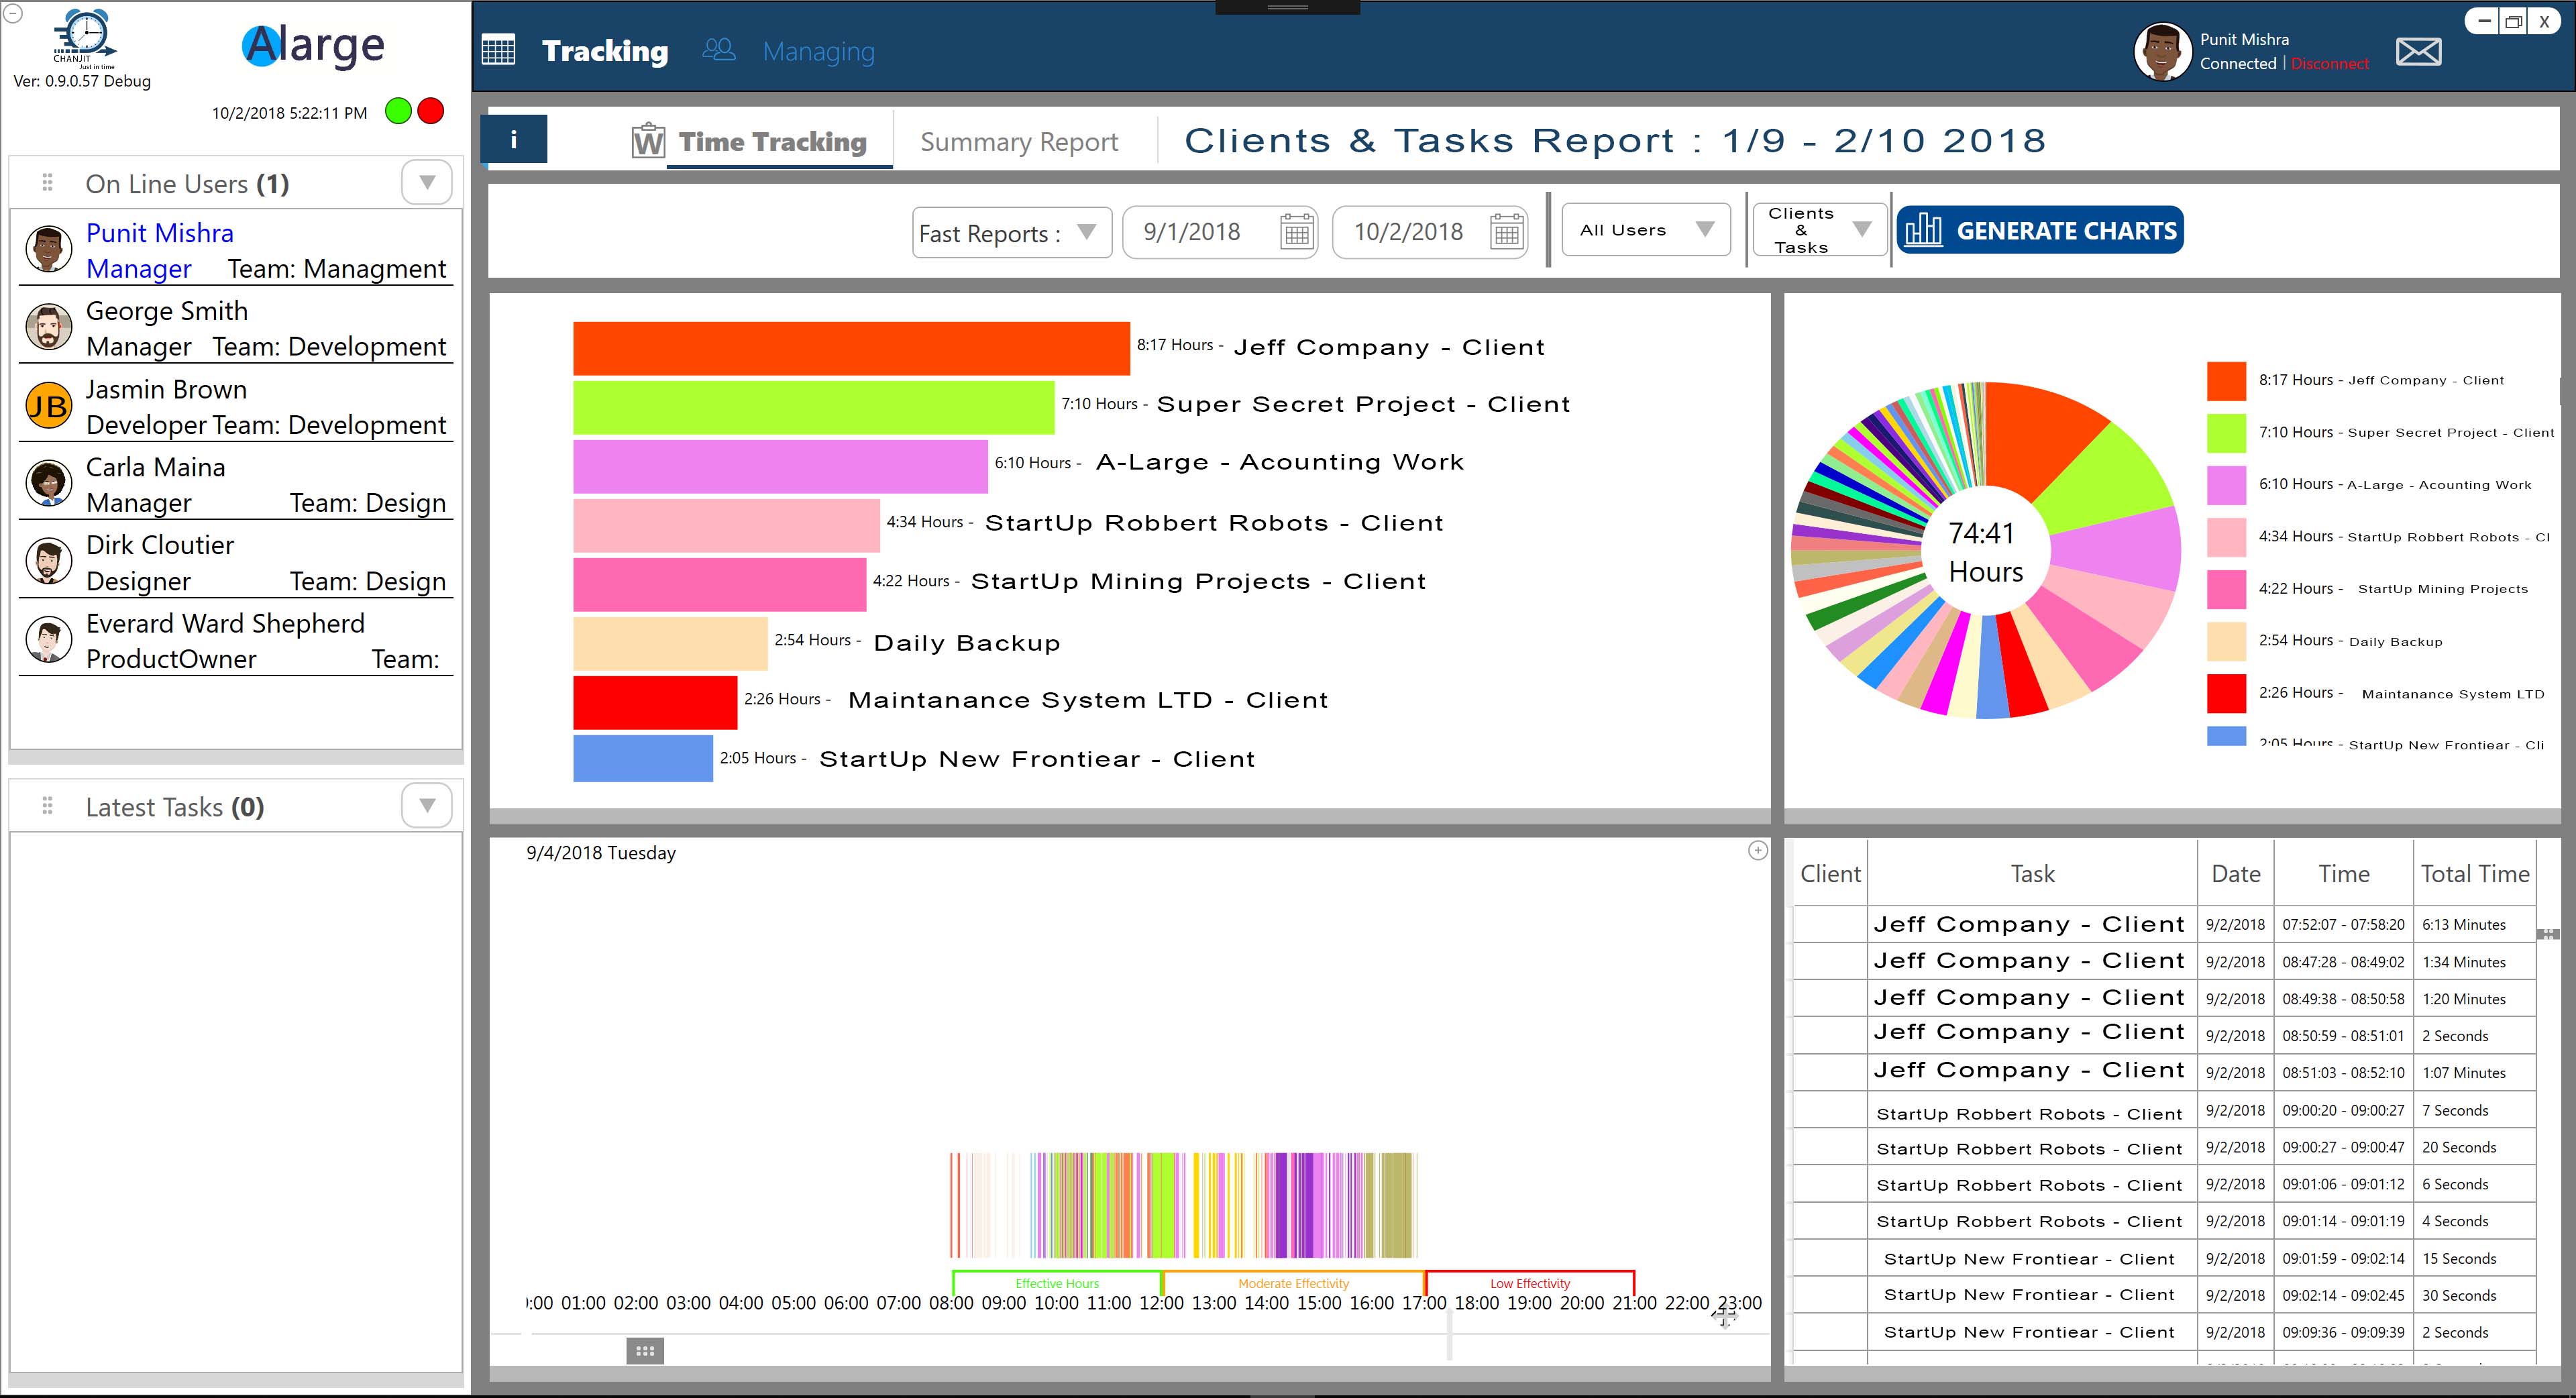Switch to the Summary Report tab
The height and width of the screenshot is (1398, 2576).
tap(1018, 142)
